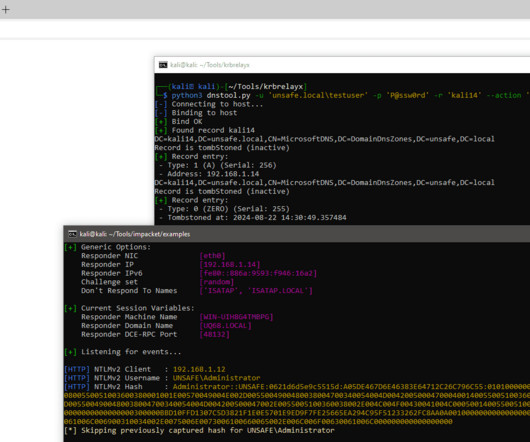The width and height of the screenshot is (530, 442).
Task: Click 'Type: 0 (ZERO) (Serial: 255)' line
Action: click(x=224, y=209)
